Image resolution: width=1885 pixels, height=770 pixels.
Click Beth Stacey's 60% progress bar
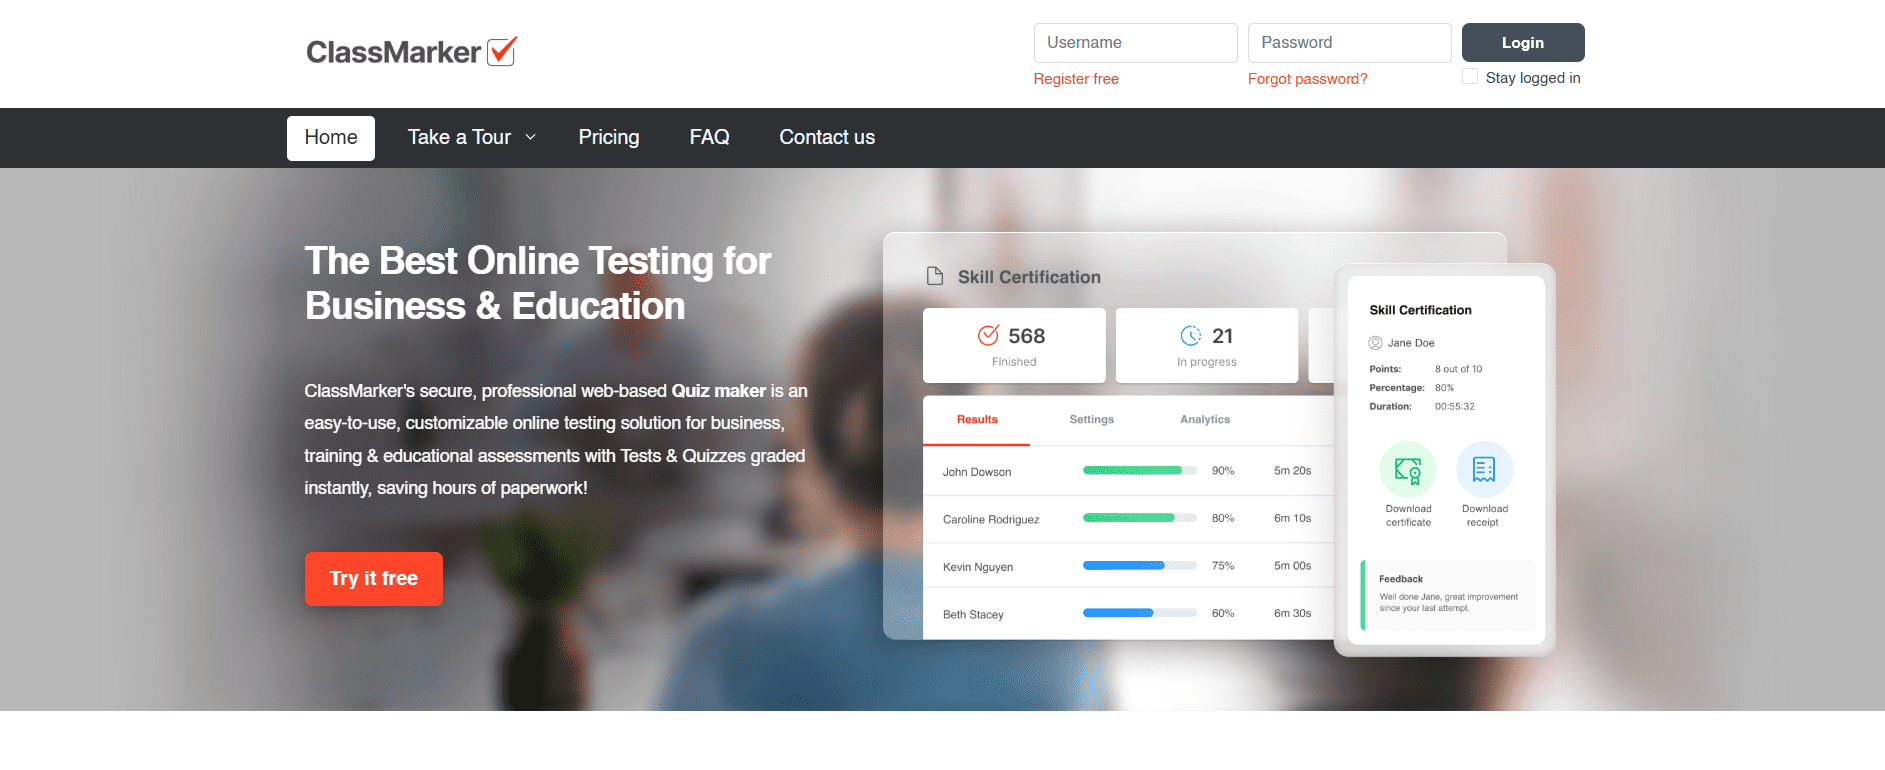click(1140, 613)
